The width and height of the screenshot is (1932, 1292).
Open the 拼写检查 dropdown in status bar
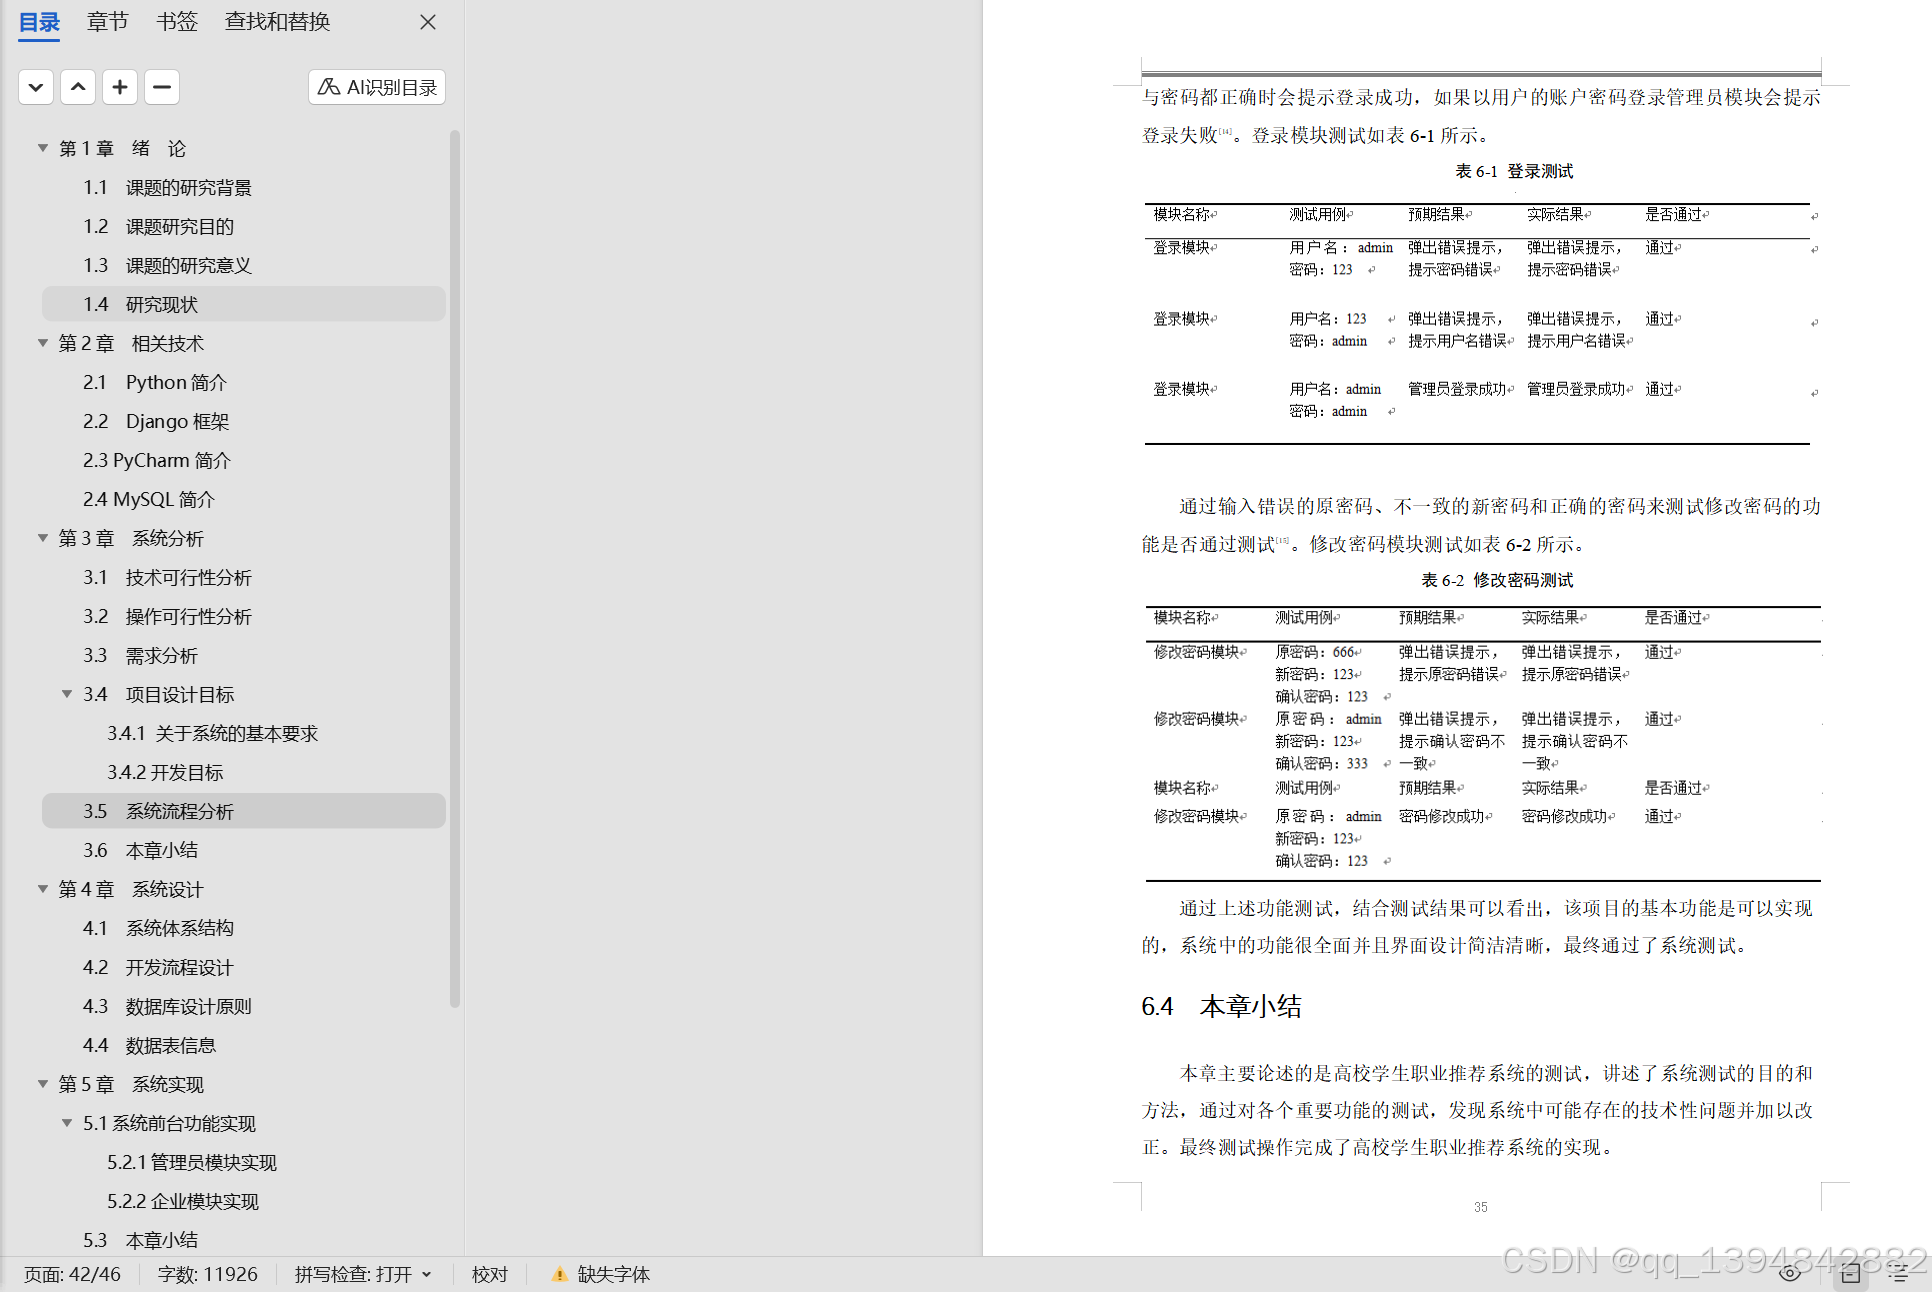coord(427,1274)
